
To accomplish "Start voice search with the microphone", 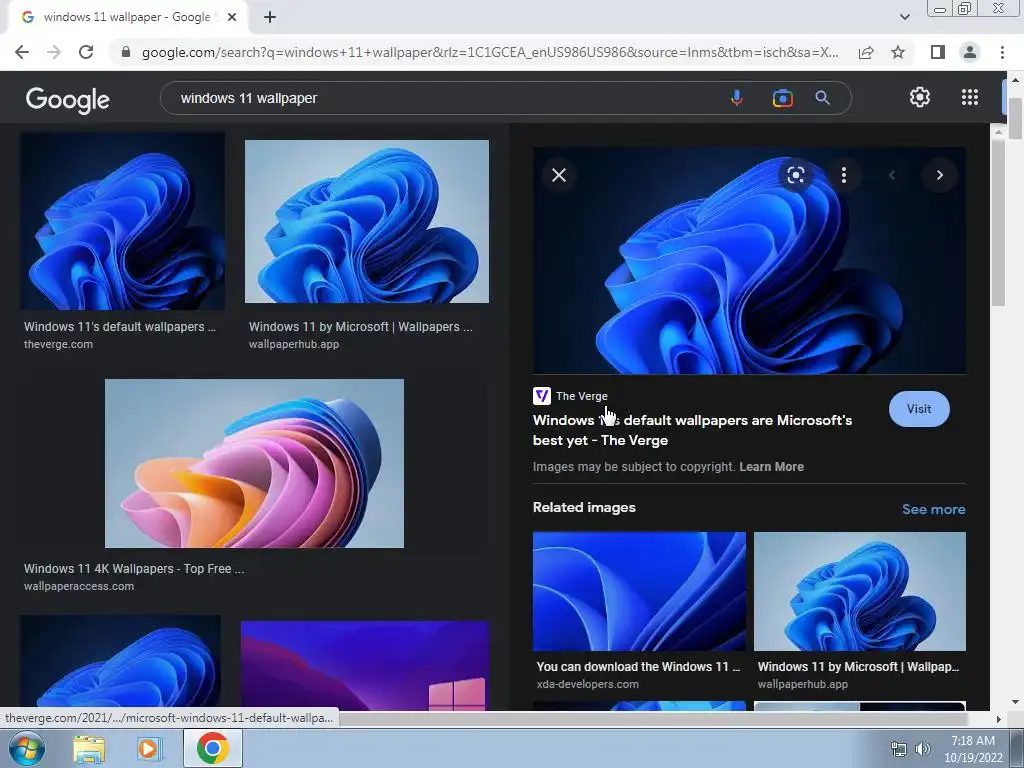I will coord(737,98).
